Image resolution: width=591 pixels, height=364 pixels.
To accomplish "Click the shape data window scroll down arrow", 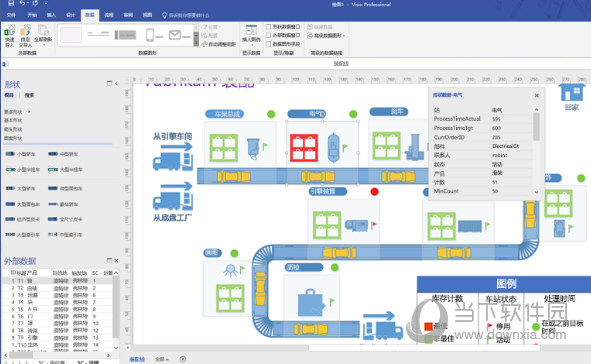I will point(536,192).
